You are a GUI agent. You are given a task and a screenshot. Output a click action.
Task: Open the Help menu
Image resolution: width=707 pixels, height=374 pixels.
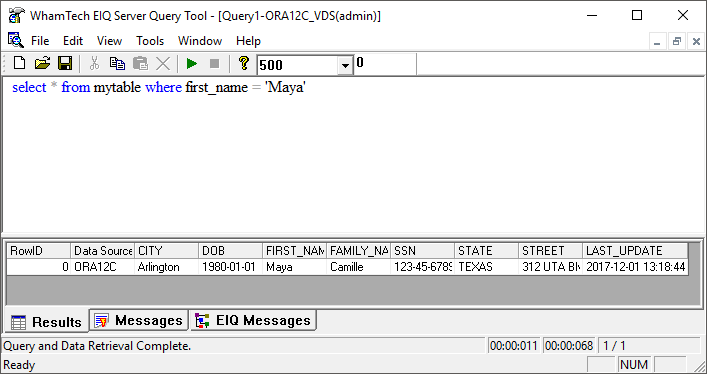pyautogui.click(x=248, y=41)
